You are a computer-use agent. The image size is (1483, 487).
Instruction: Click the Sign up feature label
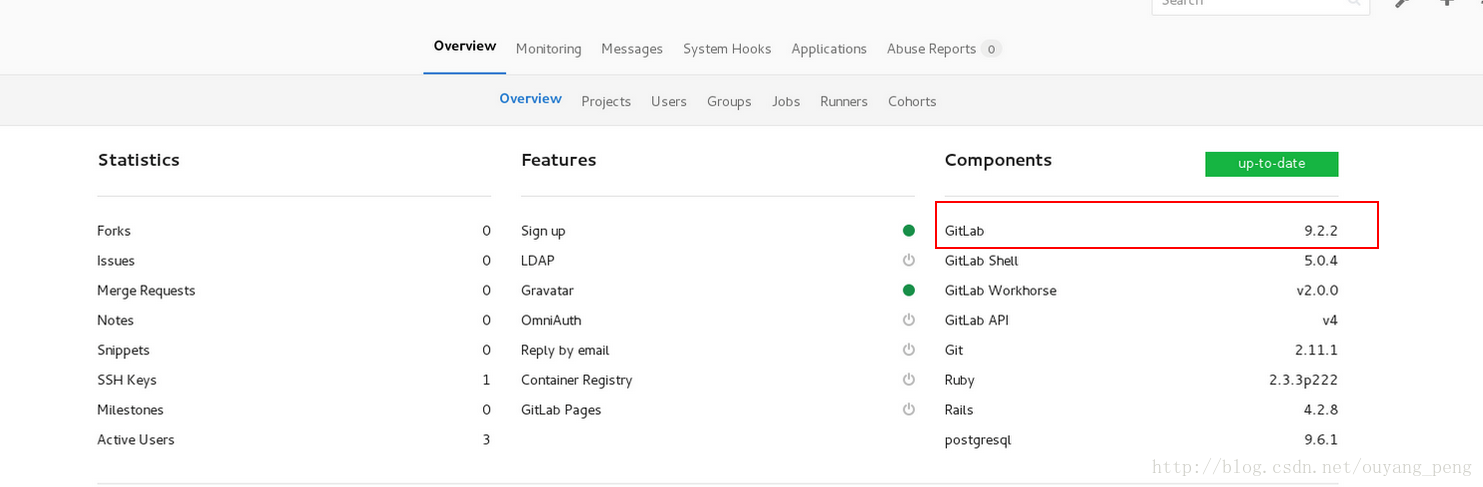[x=543, y=231]
